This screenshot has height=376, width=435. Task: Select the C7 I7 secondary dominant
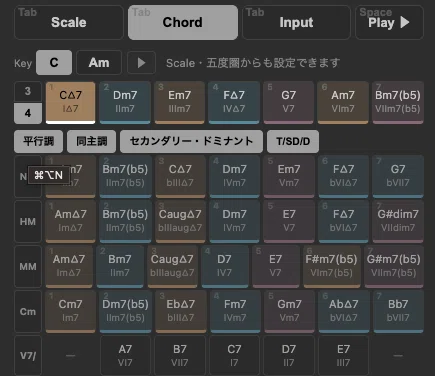[234, 356]
